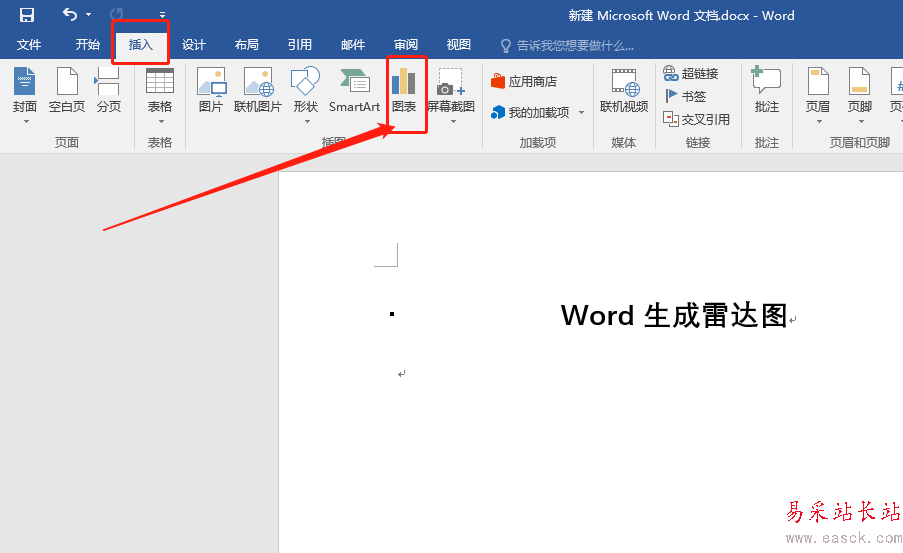Click the 图表 chart button
903x553 pixels.
[404, 90]
